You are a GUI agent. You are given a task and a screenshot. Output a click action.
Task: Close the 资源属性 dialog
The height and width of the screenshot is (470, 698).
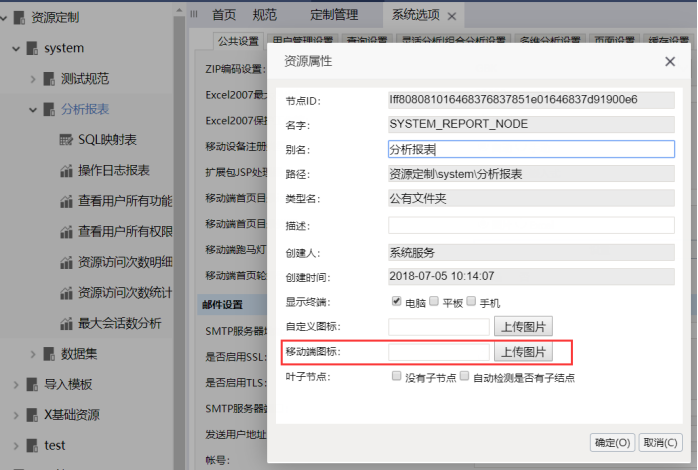(x=670, y=61)
